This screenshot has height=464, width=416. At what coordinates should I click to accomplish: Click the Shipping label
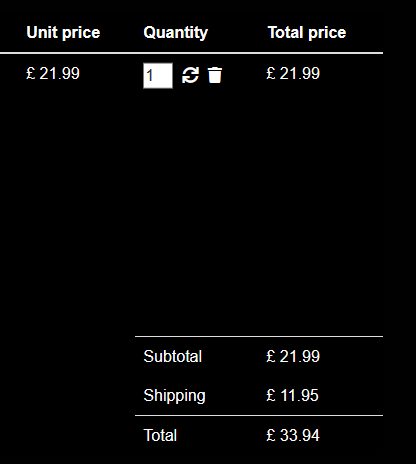174,396
